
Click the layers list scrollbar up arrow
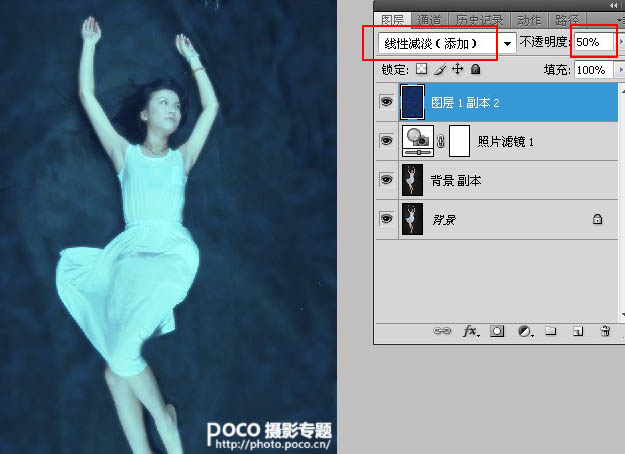[622, 91]
